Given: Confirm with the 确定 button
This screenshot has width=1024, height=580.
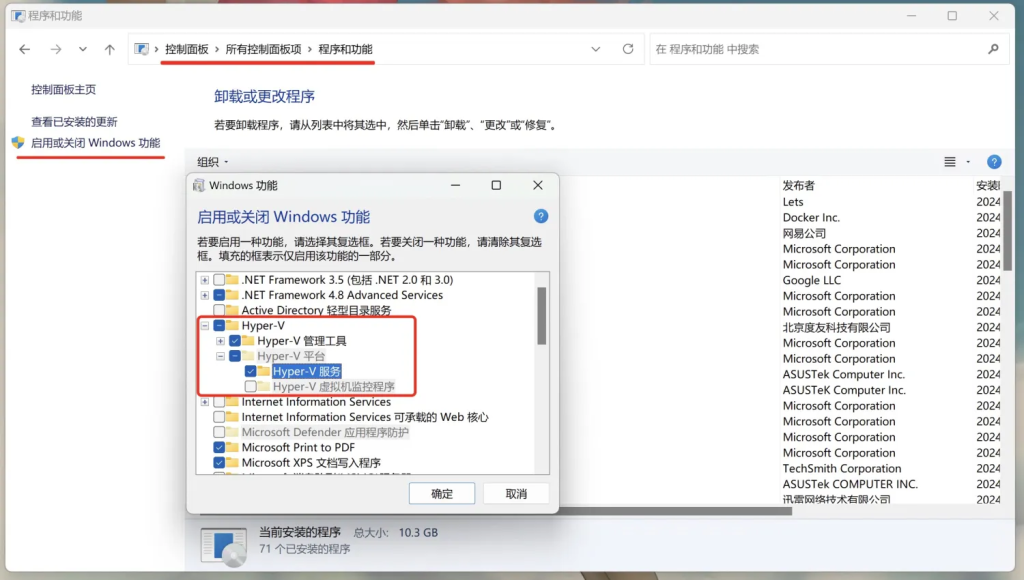Looking at the screenshot, I should 442,494.
